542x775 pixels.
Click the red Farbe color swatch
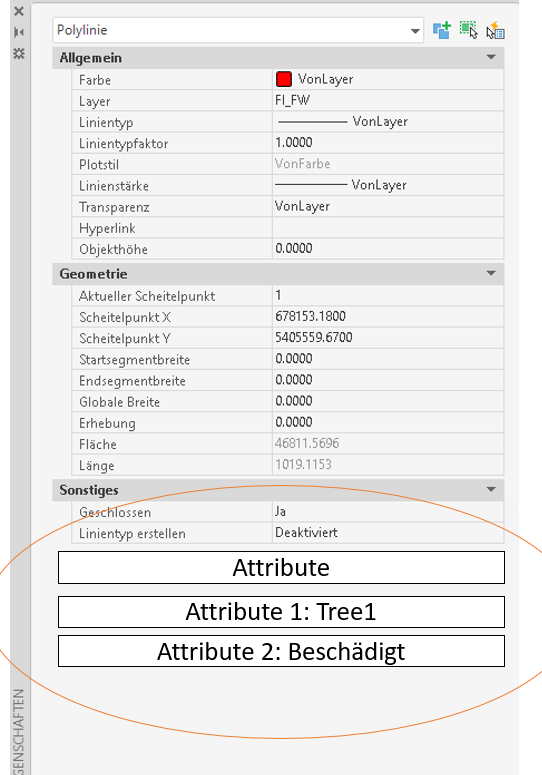click(x=284, y=79)
